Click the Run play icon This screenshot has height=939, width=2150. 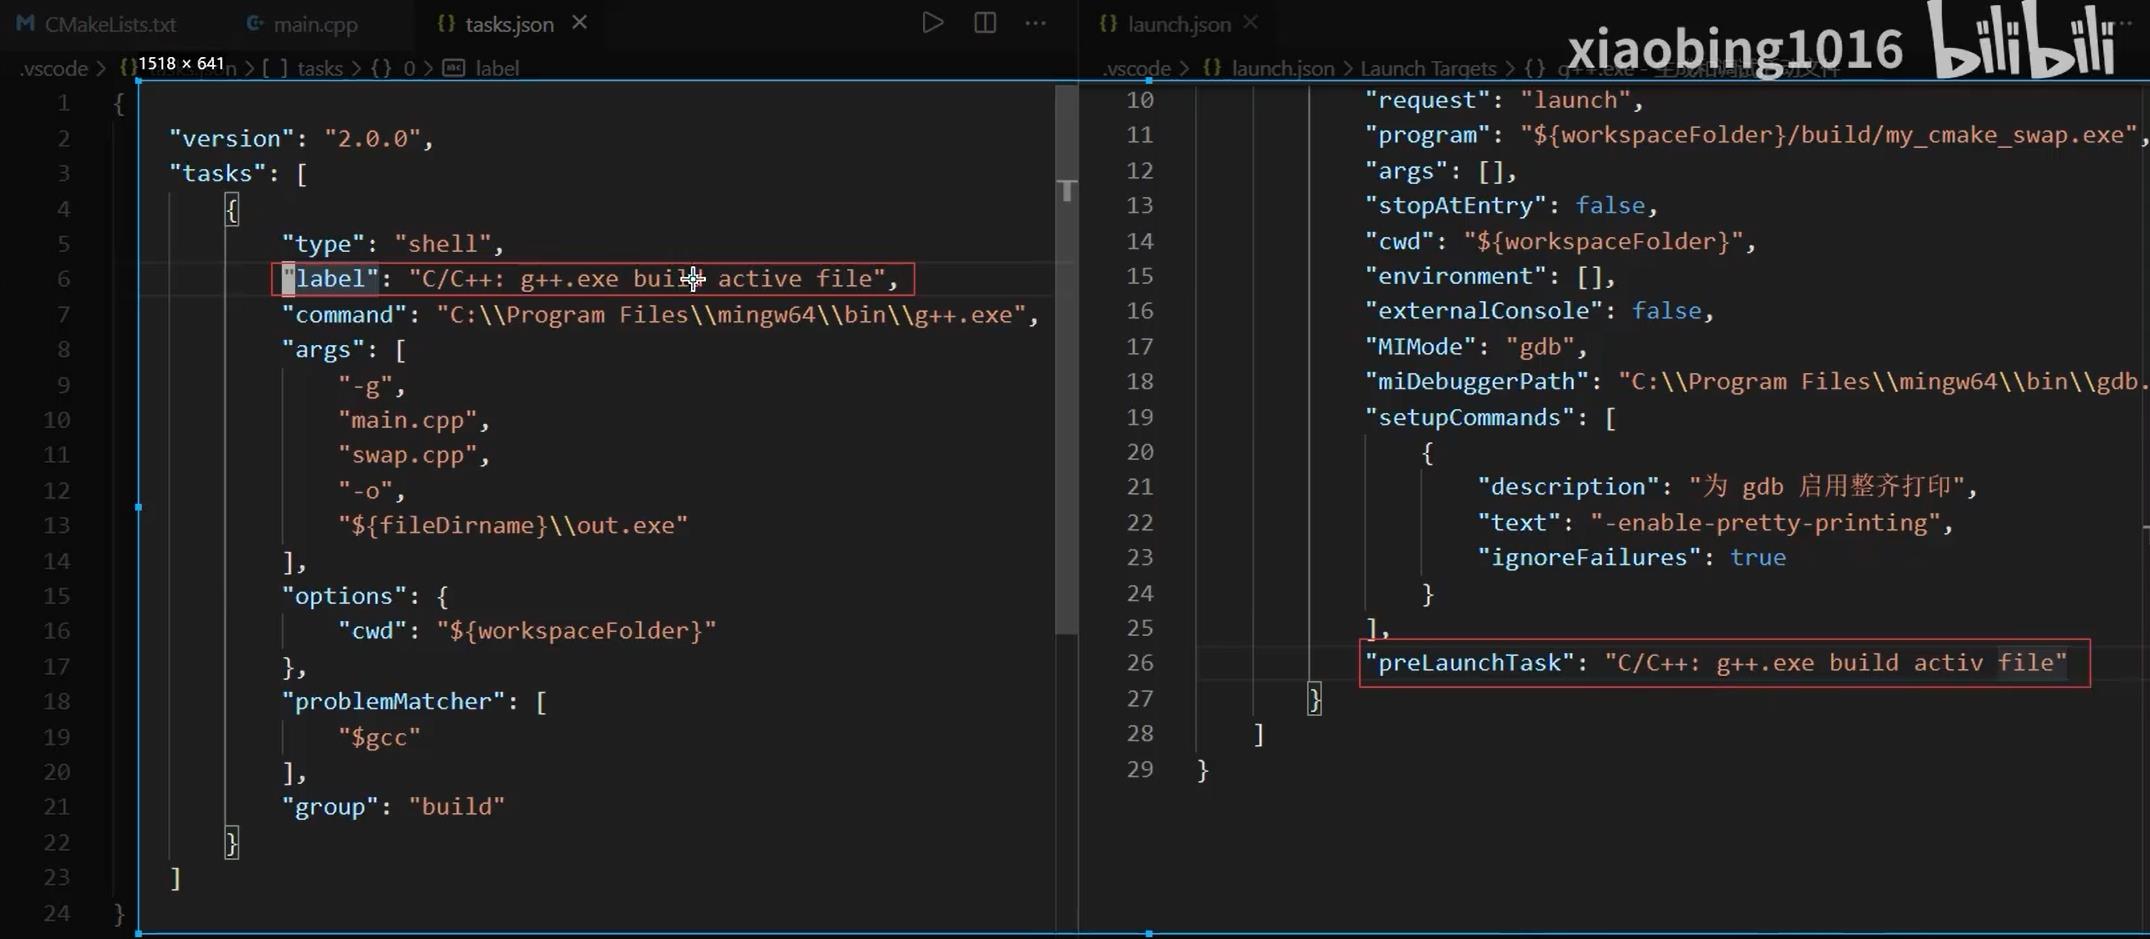pyautogui.click(x=932, y=22)
